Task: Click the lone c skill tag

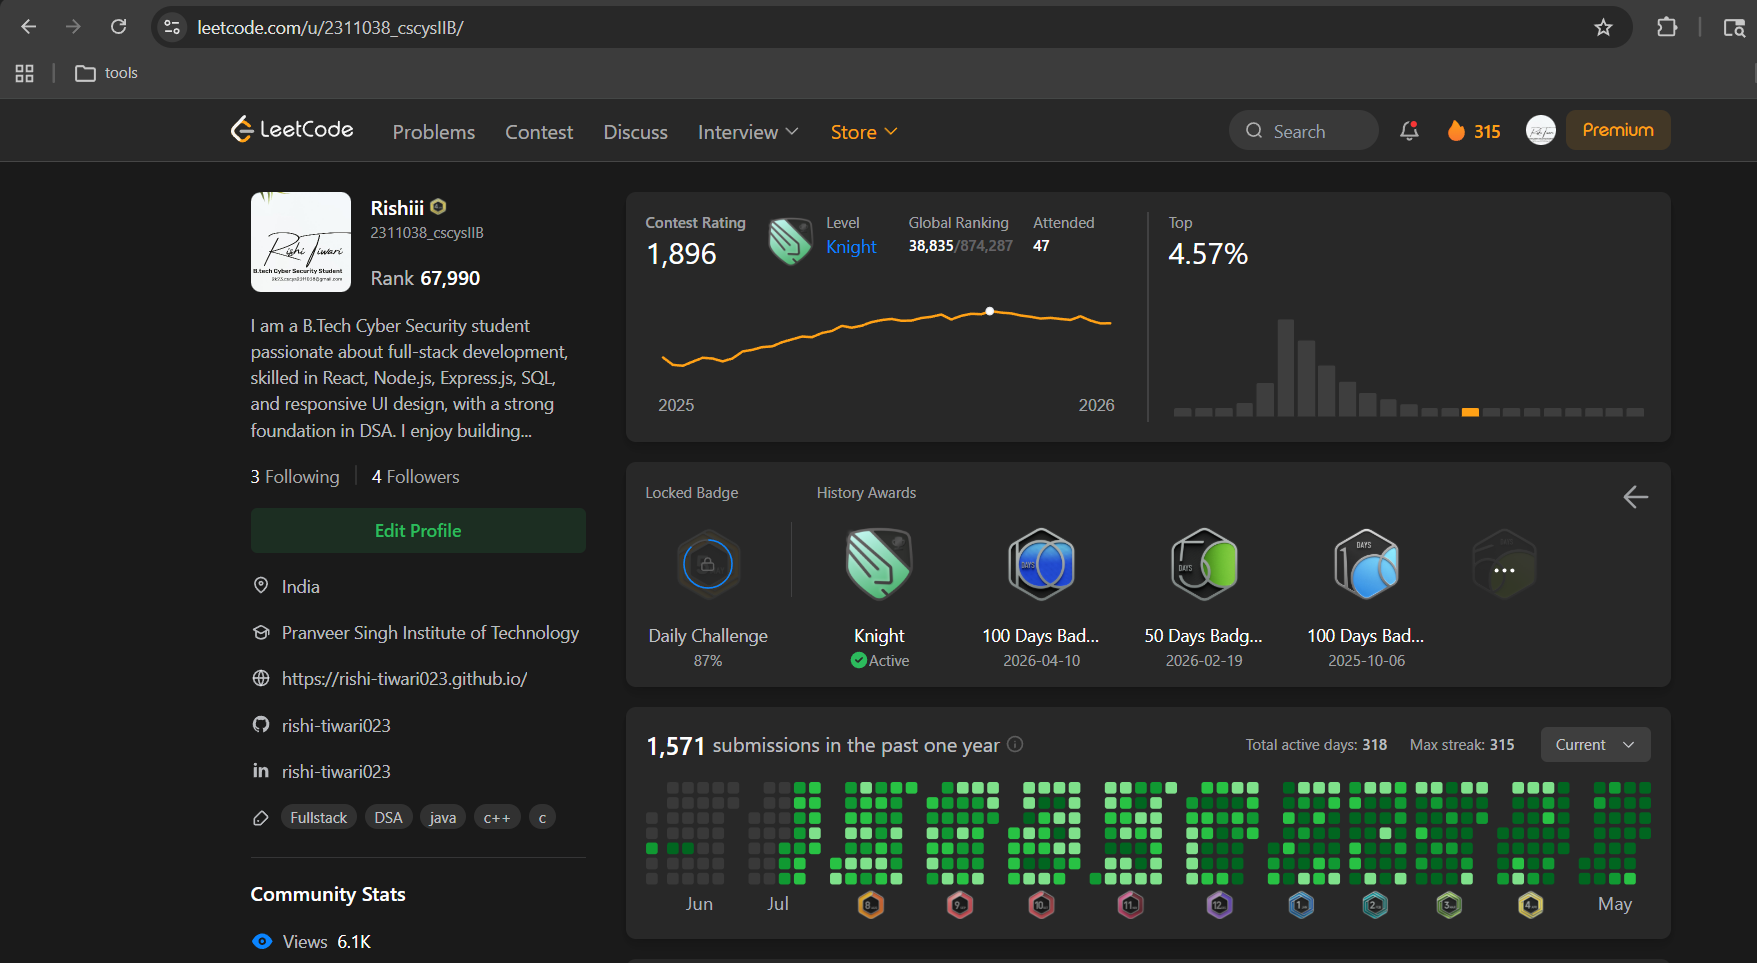Action: click(542, 818)
